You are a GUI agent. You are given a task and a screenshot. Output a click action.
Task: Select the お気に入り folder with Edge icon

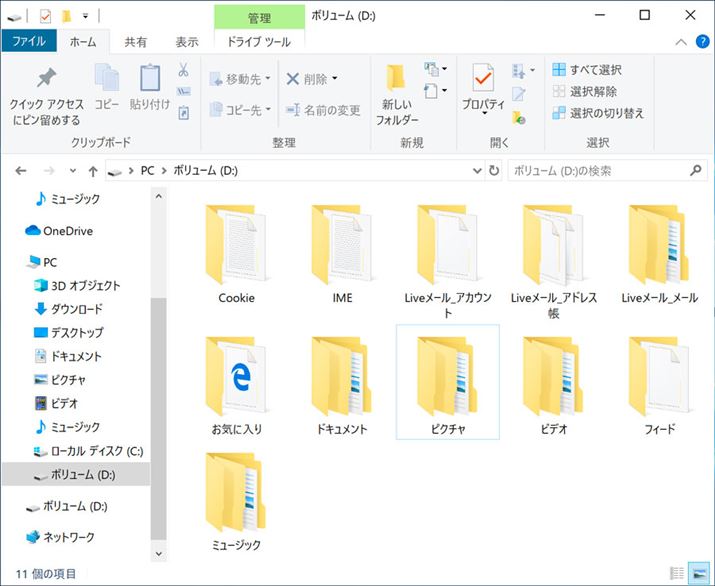236,386
